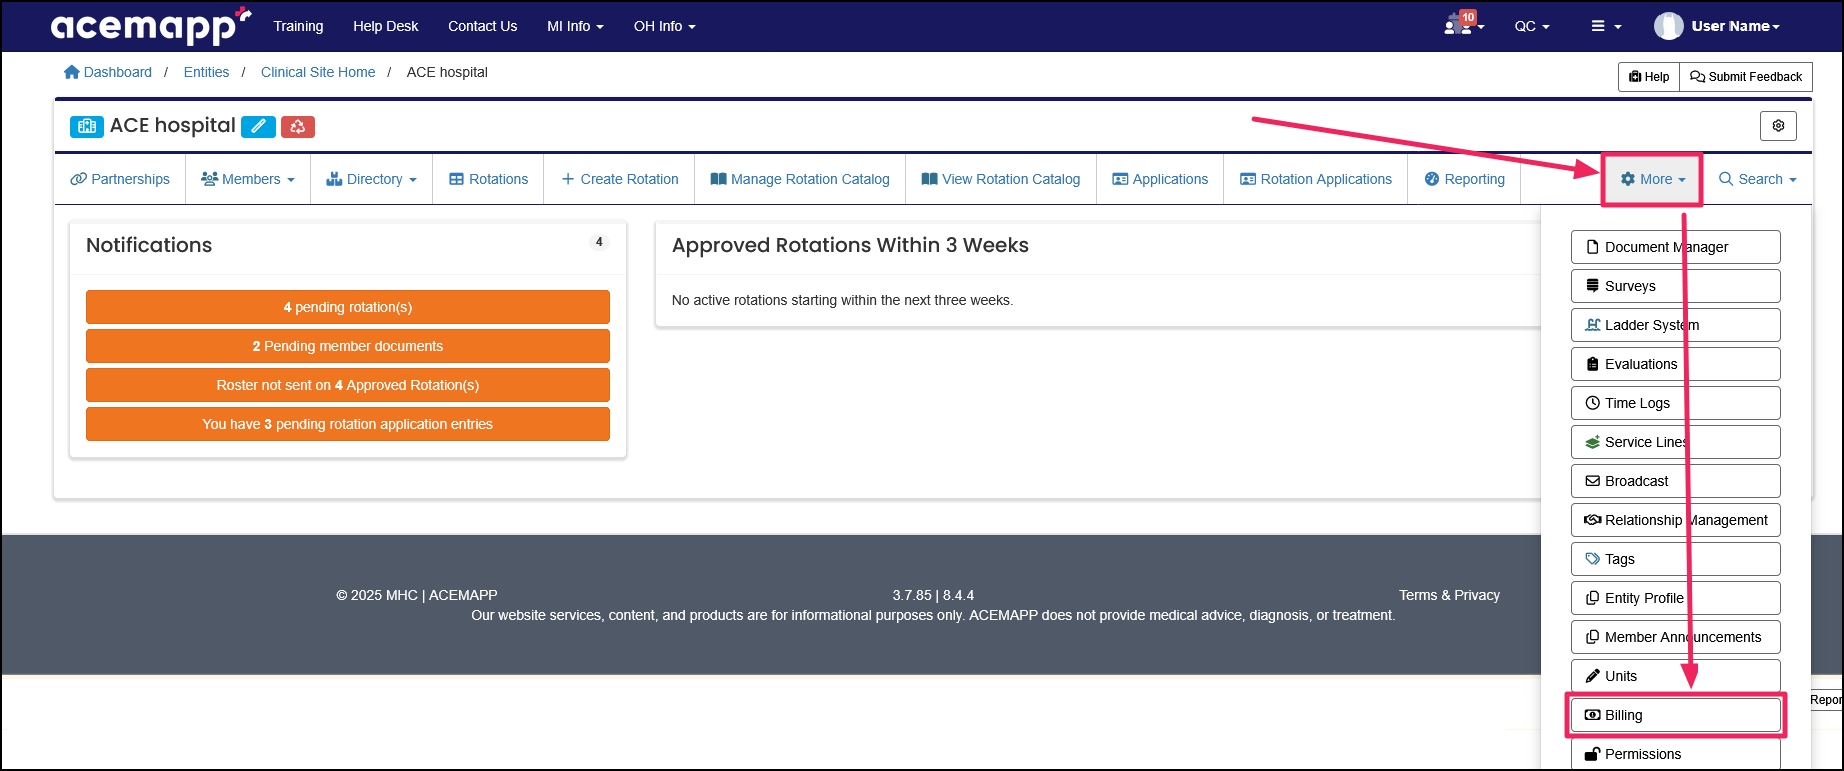Screen dimensions: 1844x771
Task: Click the blue pencil edit icon beside ACE hospital
Action: [x=258, y=126]
